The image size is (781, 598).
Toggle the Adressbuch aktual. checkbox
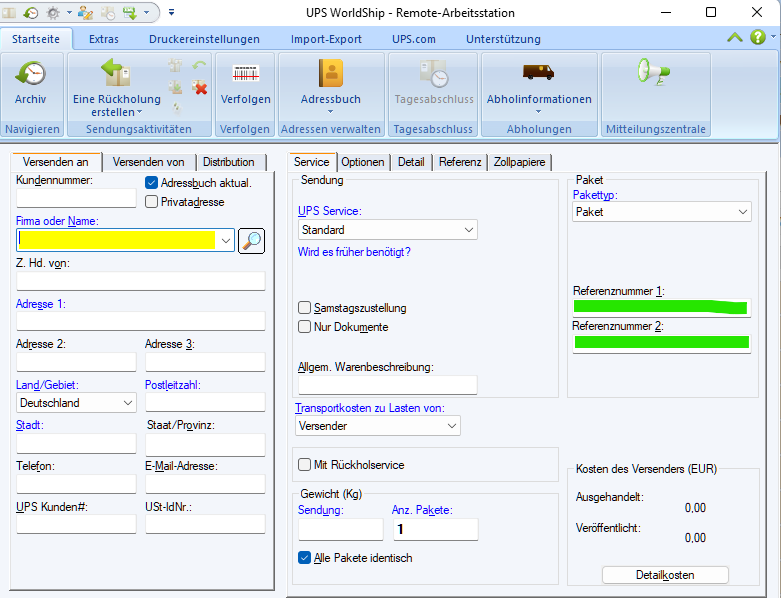click(151, 183)
